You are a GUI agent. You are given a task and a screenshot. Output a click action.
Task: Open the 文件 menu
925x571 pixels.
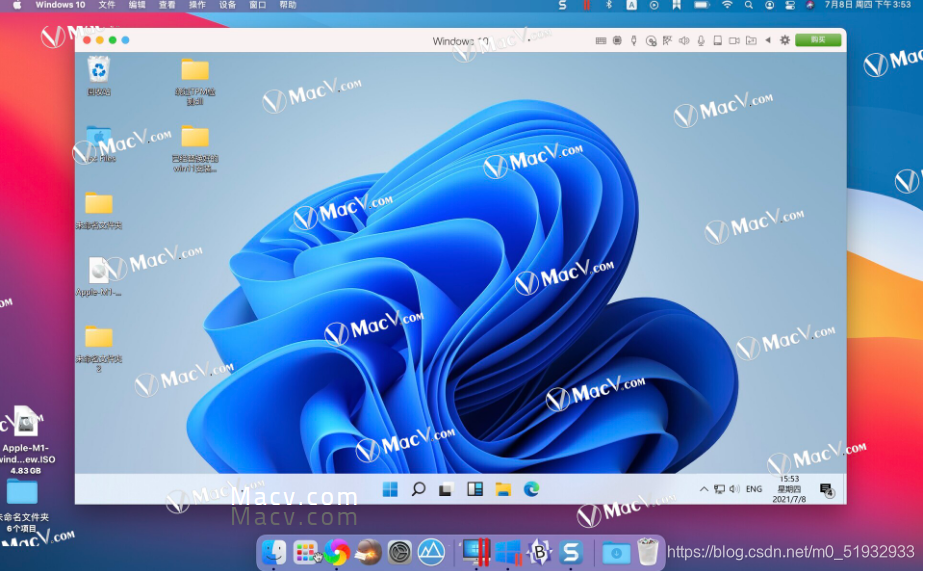click(x=107, y=5)
